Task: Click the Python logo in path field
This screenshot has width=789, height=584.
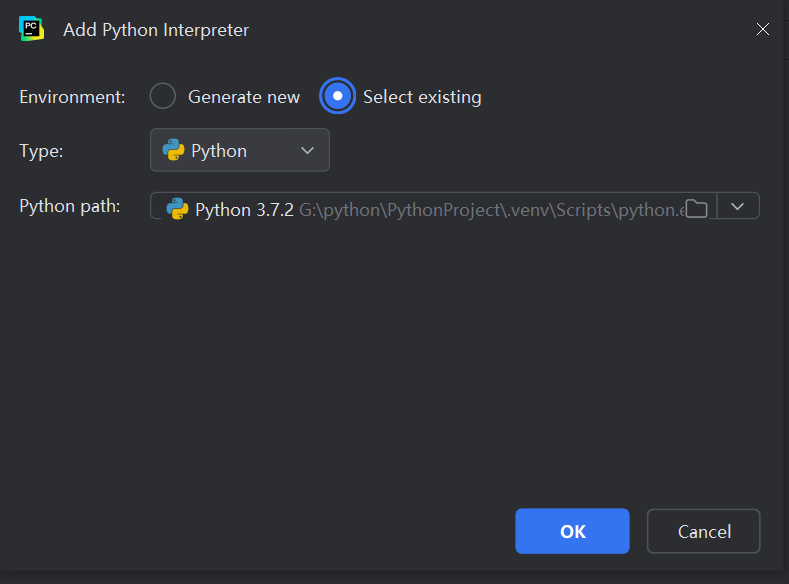Action: pos(178,209)
